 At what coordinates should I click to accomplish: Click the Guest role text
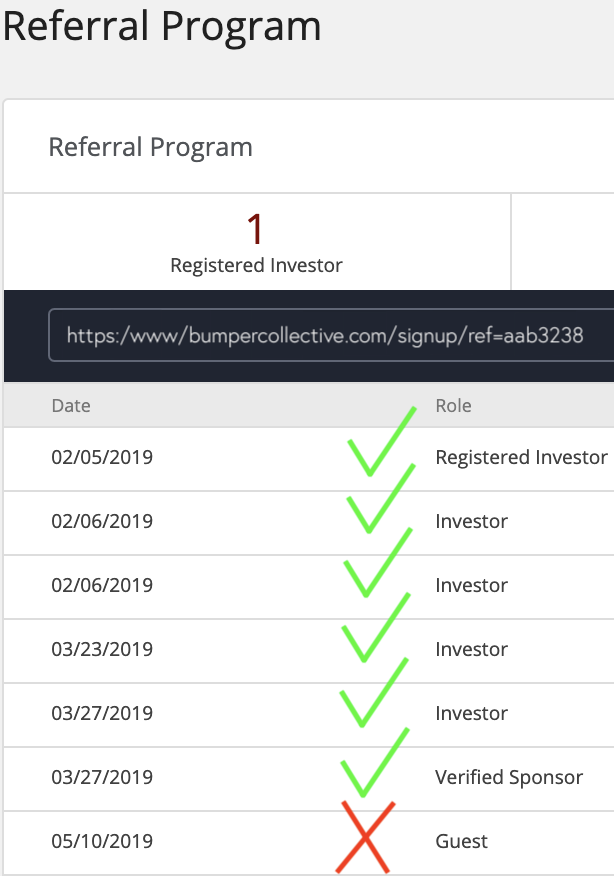[x=461, y=841]
